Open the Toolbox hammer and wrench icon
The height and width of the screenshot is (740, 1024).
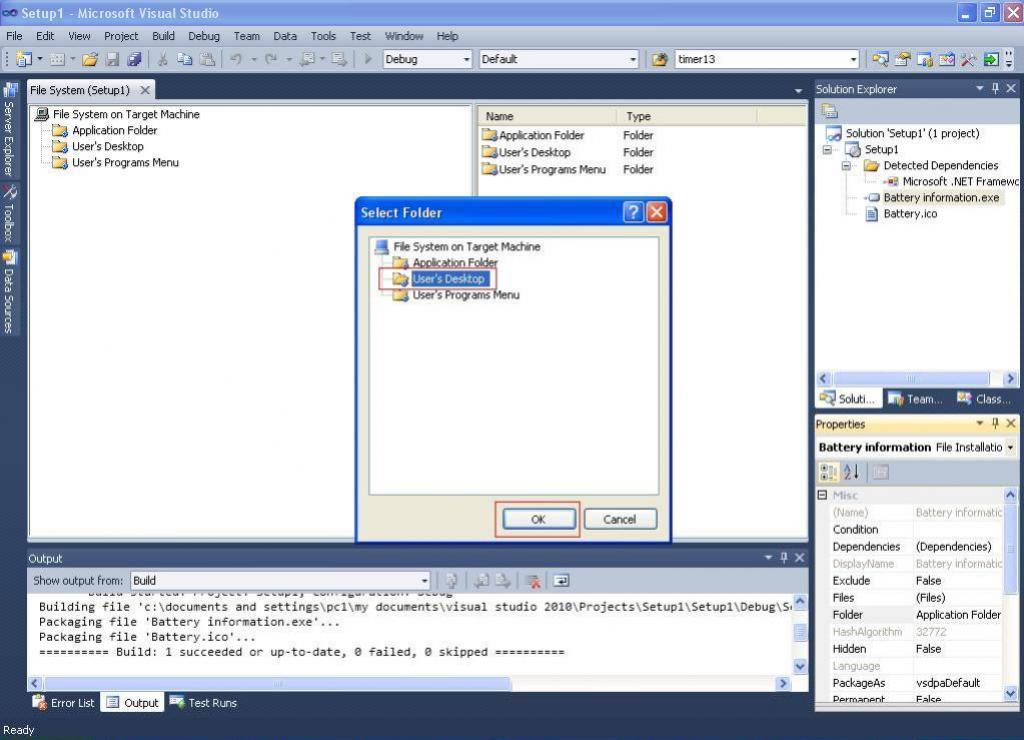point(968,59)
